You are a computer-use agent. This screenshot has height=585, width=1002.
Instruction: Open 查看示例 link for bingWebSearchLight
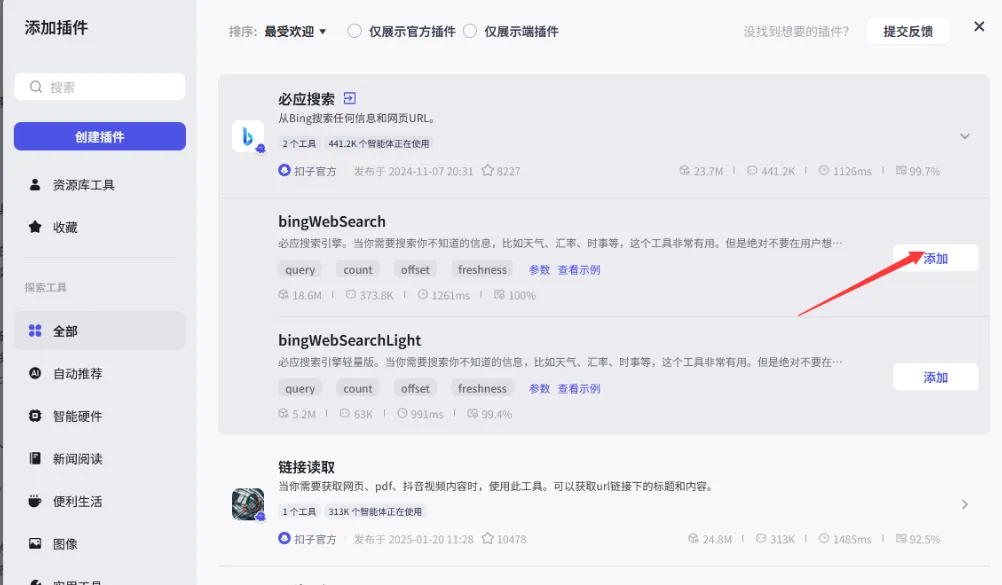579,389
